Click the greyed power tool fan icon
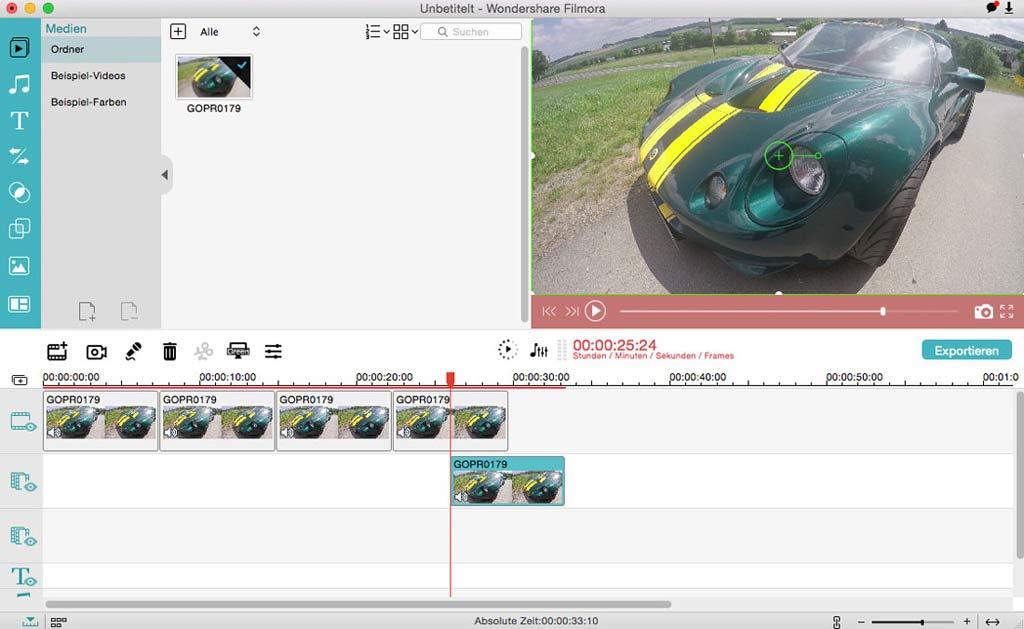 tap(204, 351)
